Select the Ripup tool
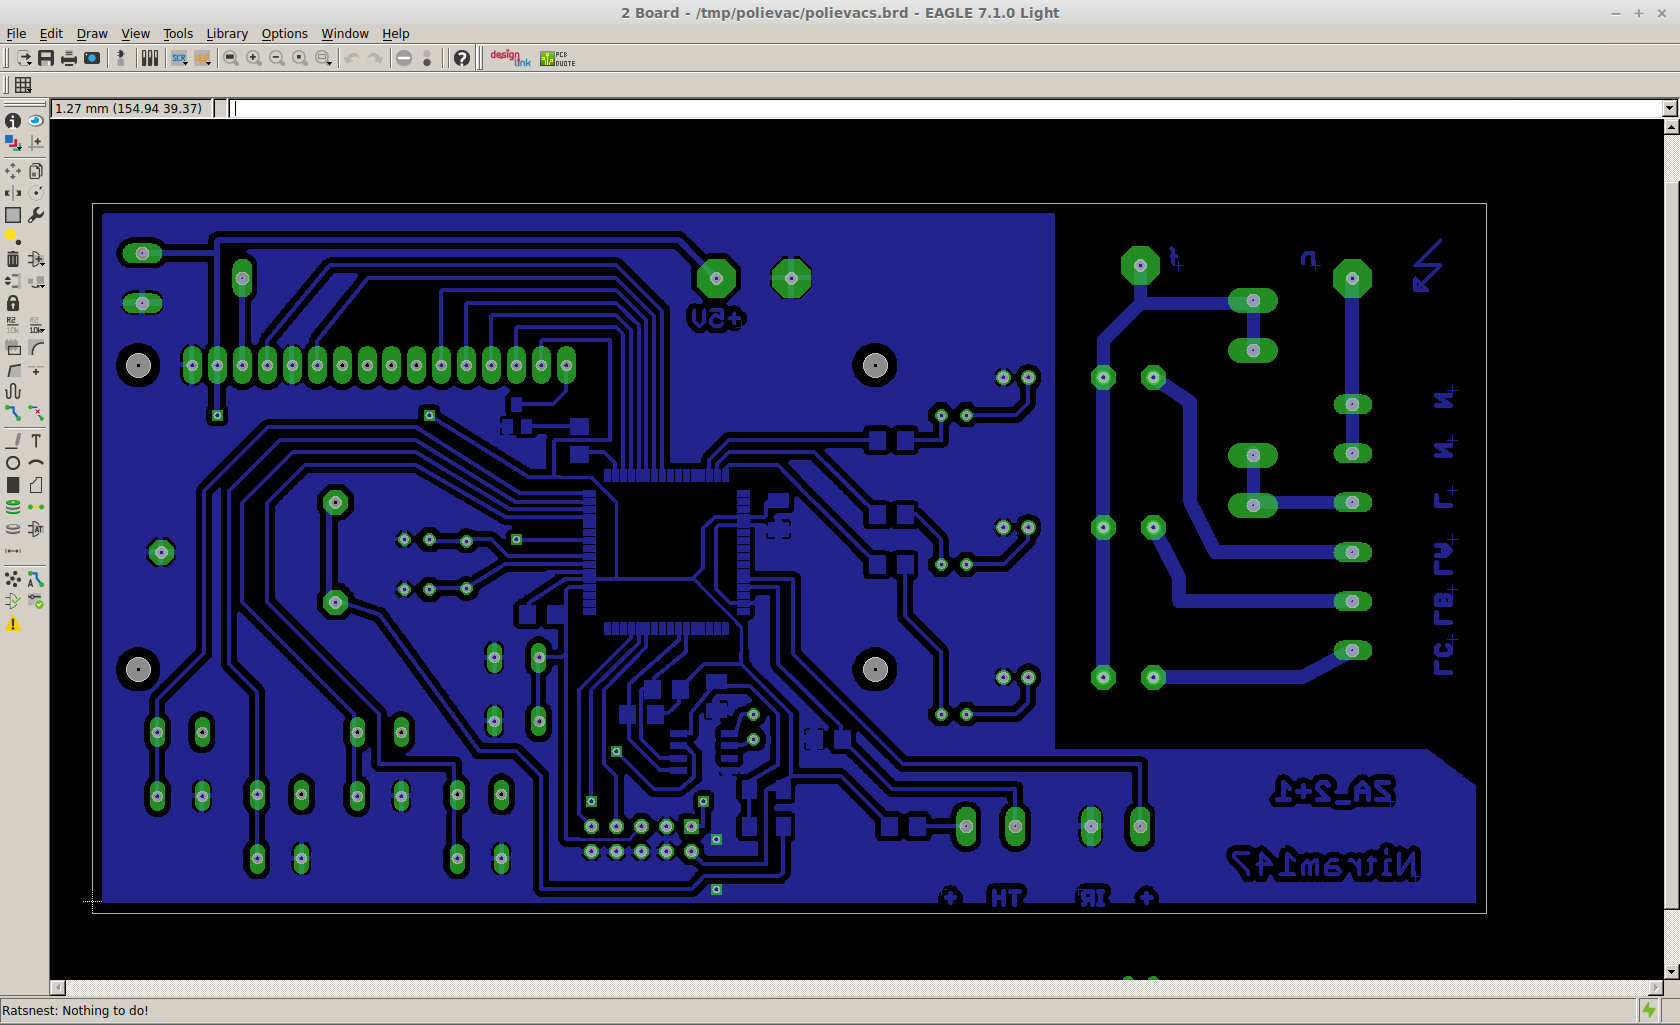This screenshot has width=1680, height=1025. [36, 412]
